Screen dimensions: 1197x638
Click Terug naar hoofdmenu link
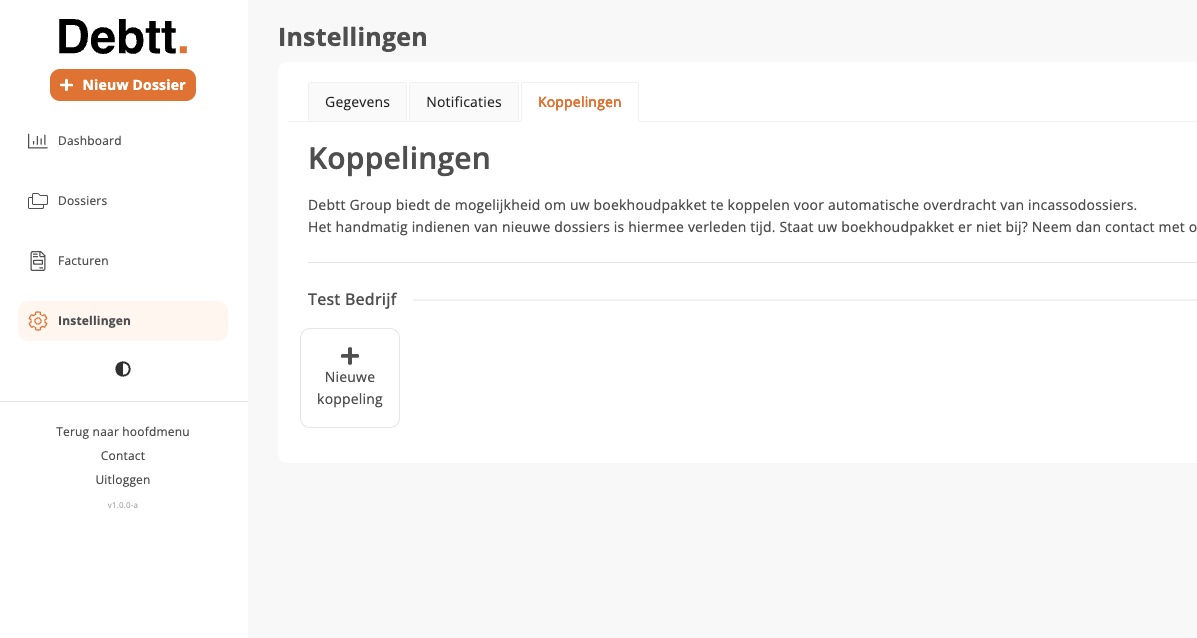click(x=123, y=432)
